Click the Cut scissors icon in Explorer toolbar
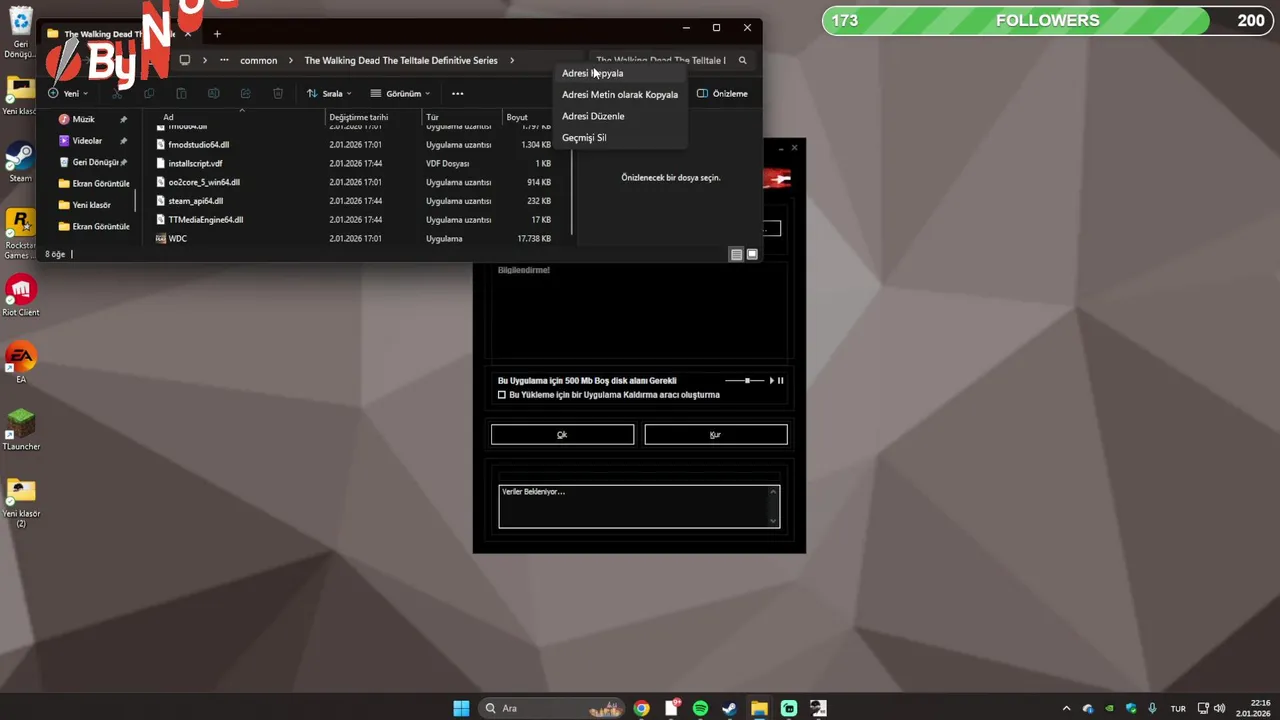This screenshot has height=720, width=1280. 117,93
